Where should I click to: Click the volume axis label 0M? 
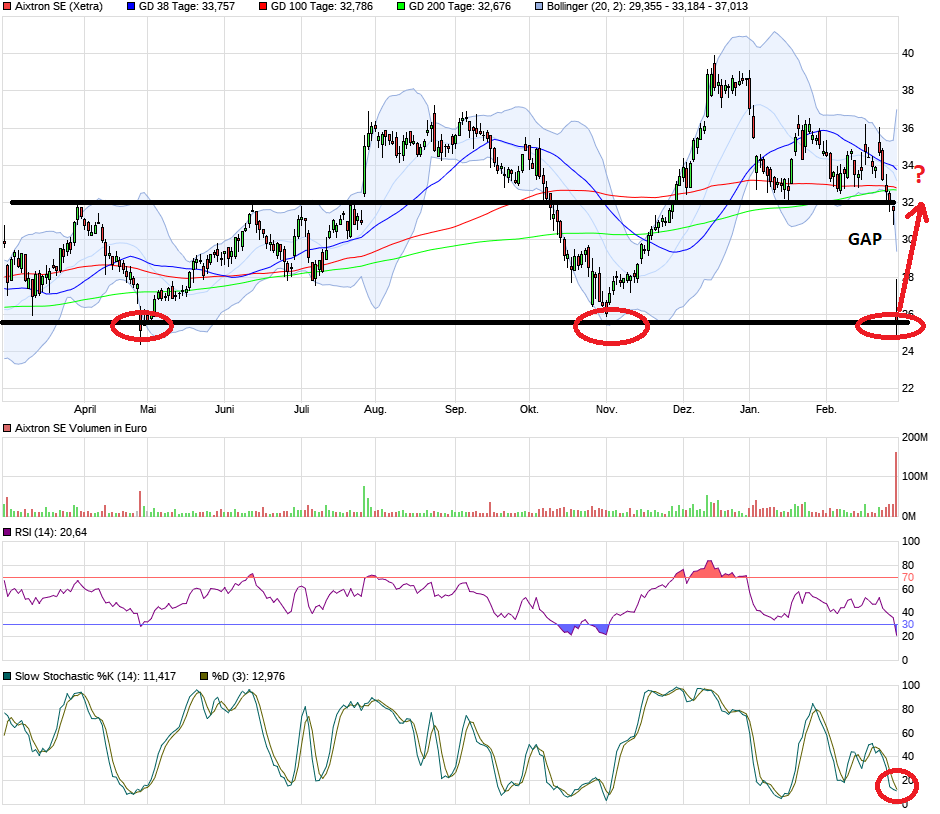pos(909,516)
